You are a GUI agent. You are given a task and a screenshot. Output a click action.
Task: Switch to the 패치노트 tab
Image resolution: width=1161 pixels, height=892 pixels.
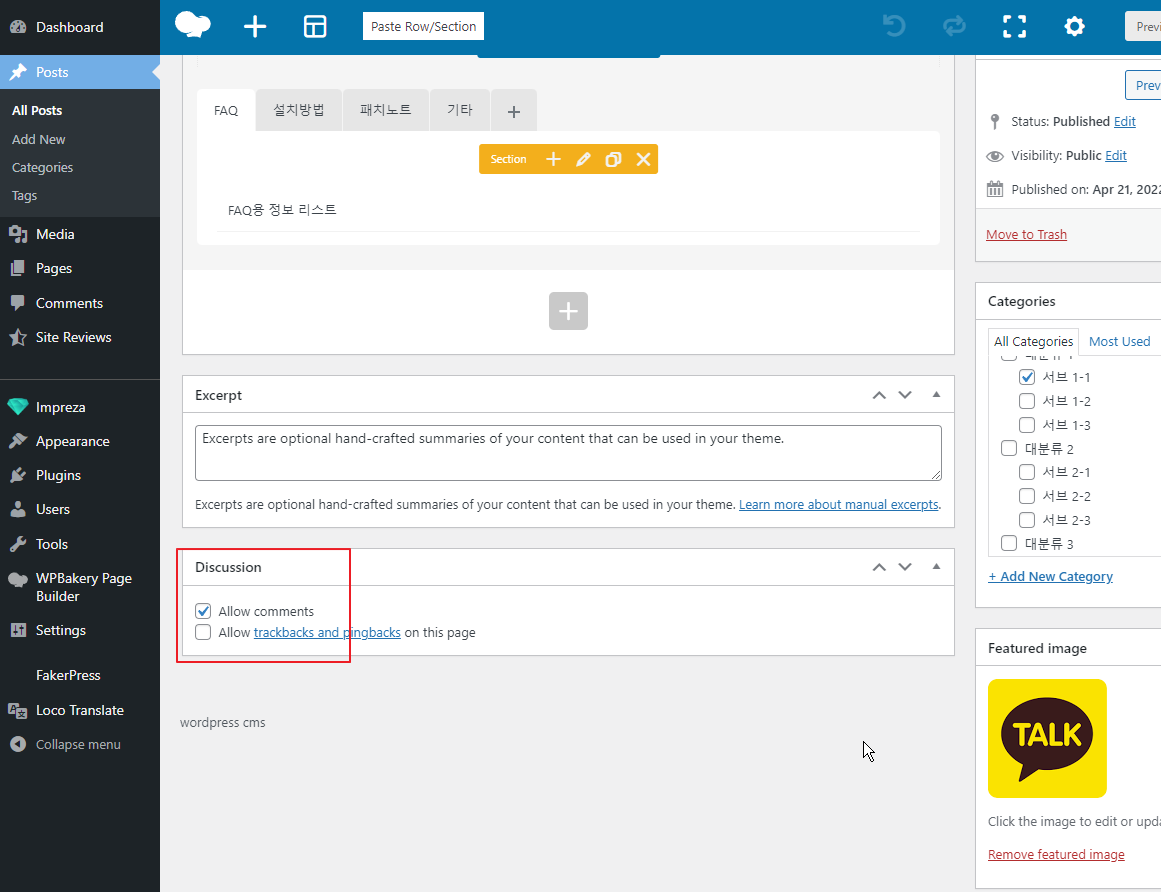point(386,110)
